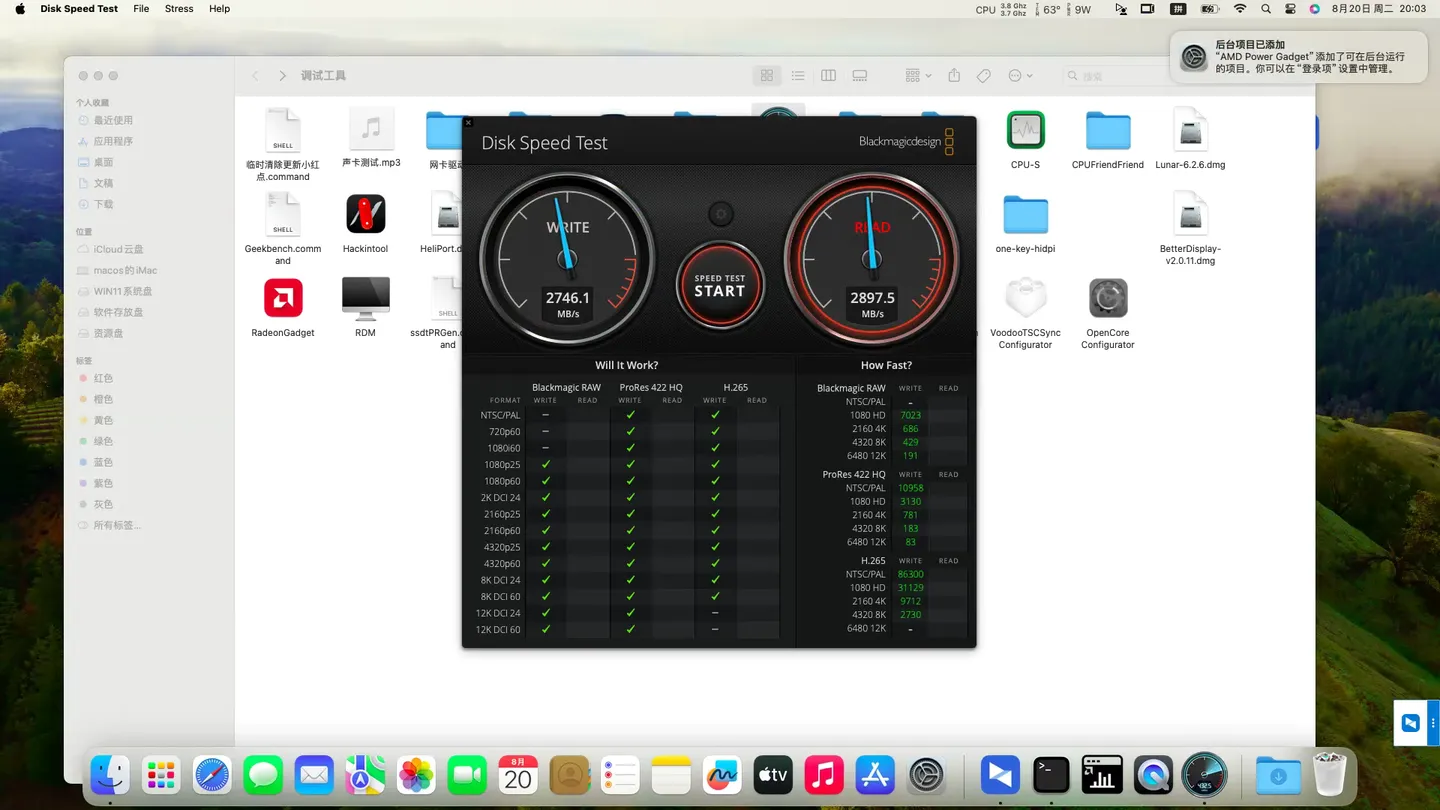Open Terminal from the Dock

(x=1051, y=775)
